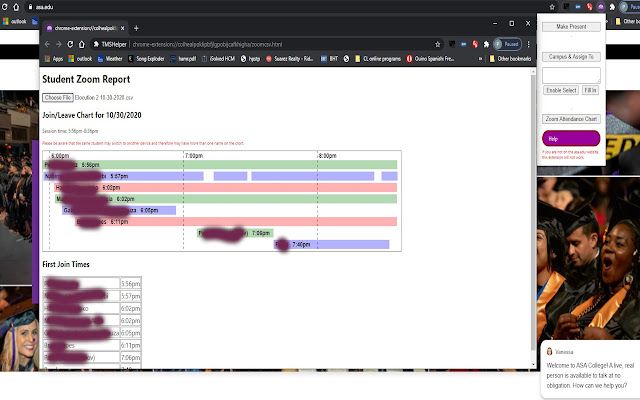Click the blue 6:05pm attendance bar
The image size is (640, 400).
point(119,211)
